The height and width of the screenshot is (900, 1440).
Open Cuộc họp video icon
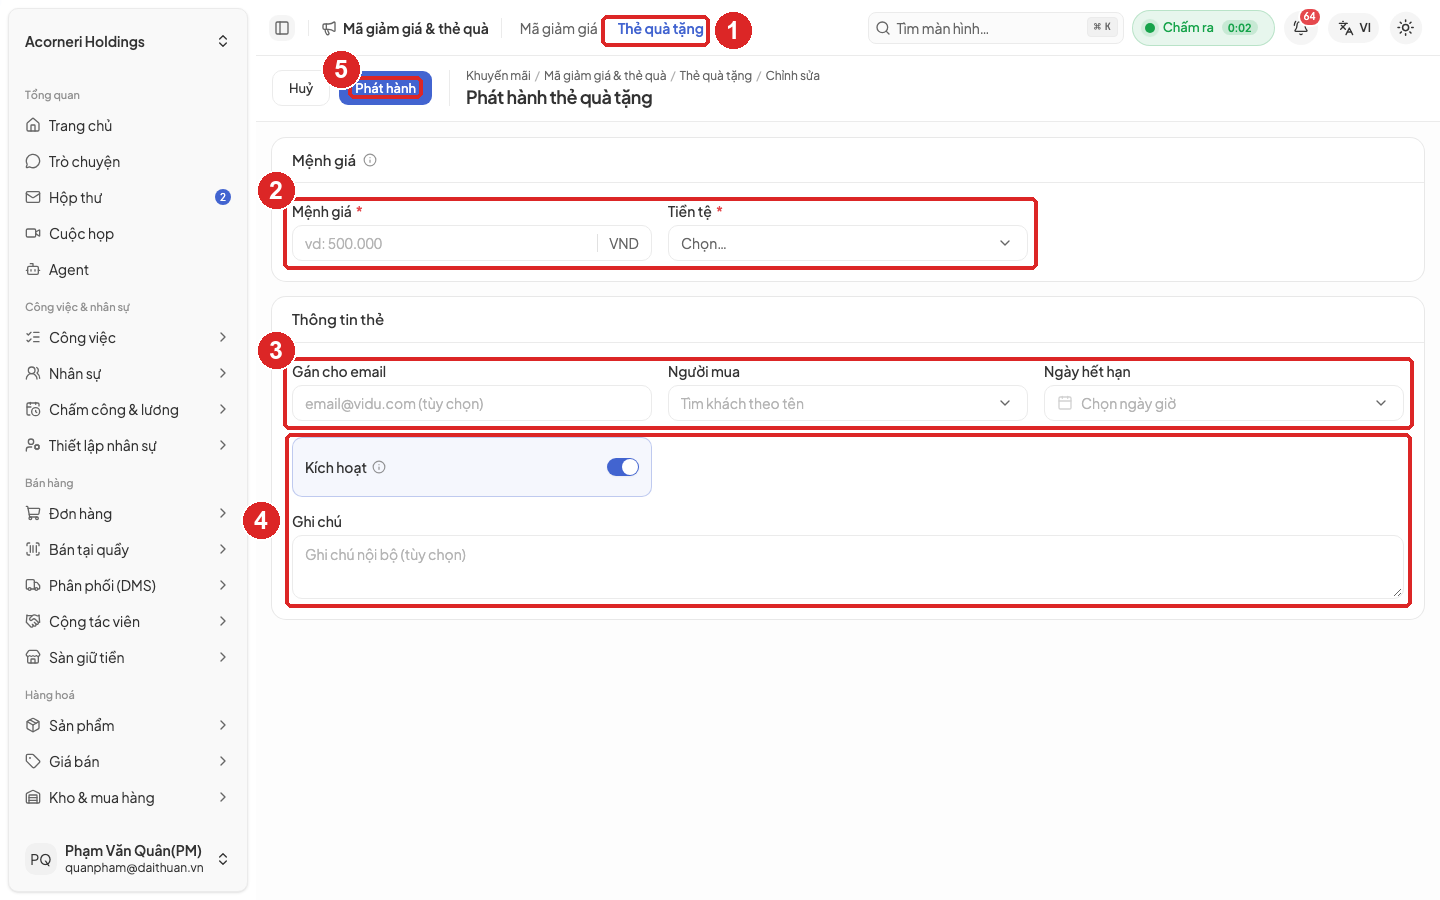tap(33, 234)
